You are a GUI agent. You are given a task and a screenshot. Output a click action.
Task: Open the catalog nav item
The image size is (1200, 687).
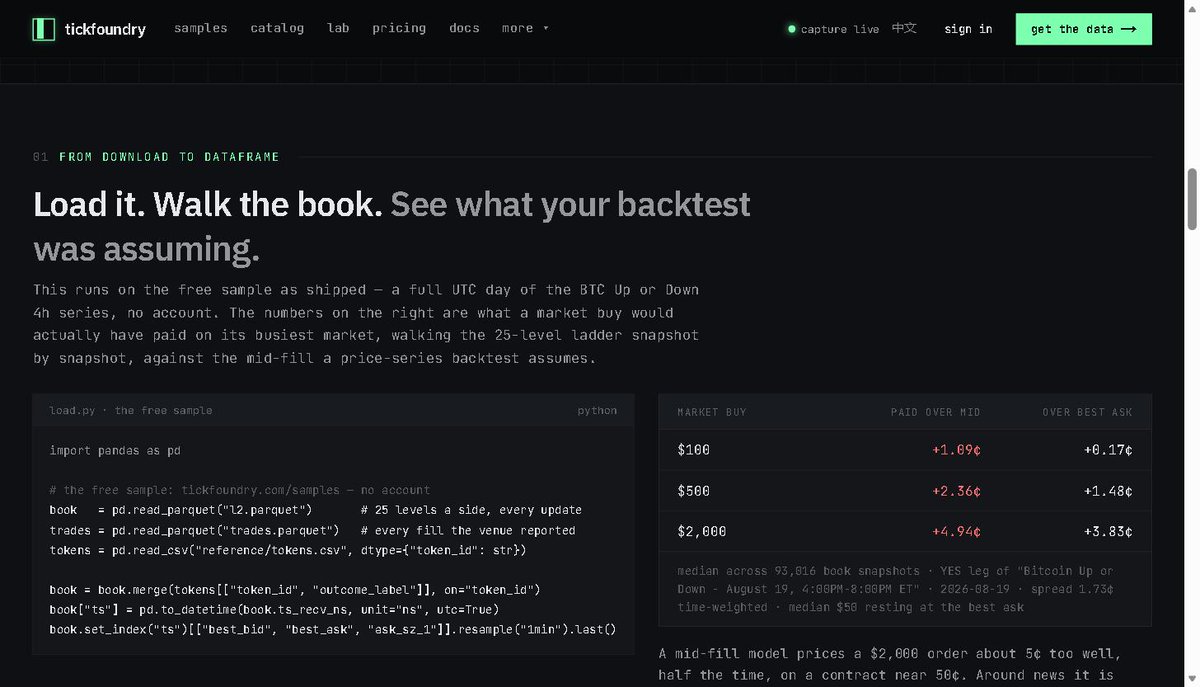pos(277,28)
